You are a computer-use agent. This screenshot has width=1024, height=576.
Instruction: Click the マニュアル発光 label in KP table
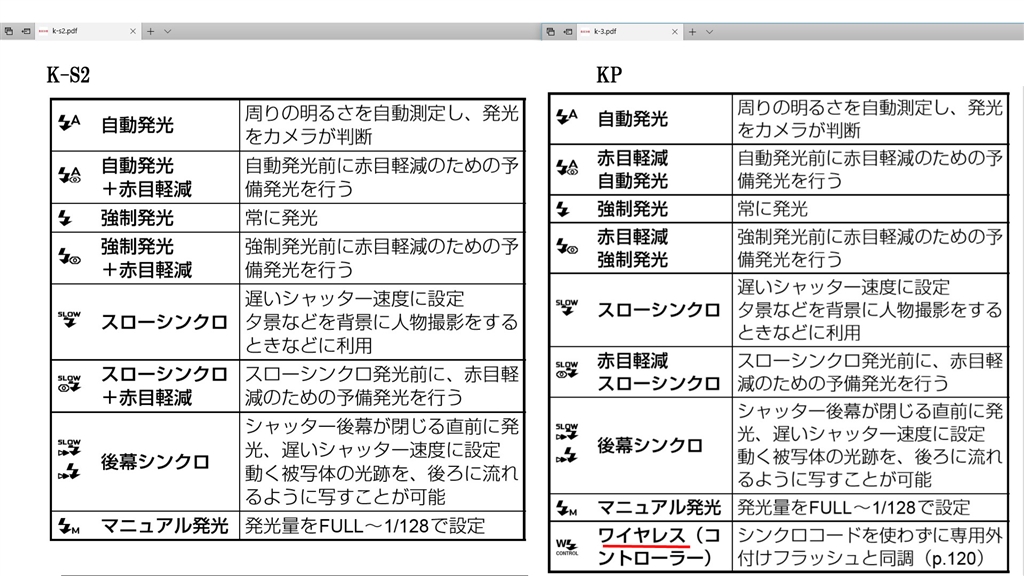[659, 507]
